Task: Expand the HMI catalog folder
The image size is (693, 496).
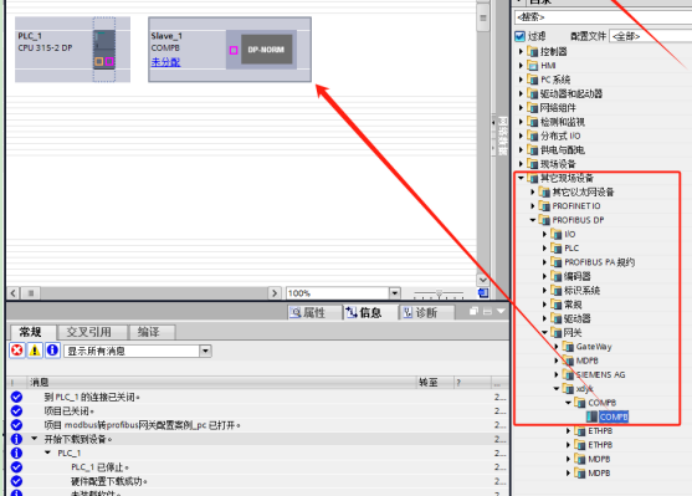Action: pyautogui.click(x=521, y=66)
